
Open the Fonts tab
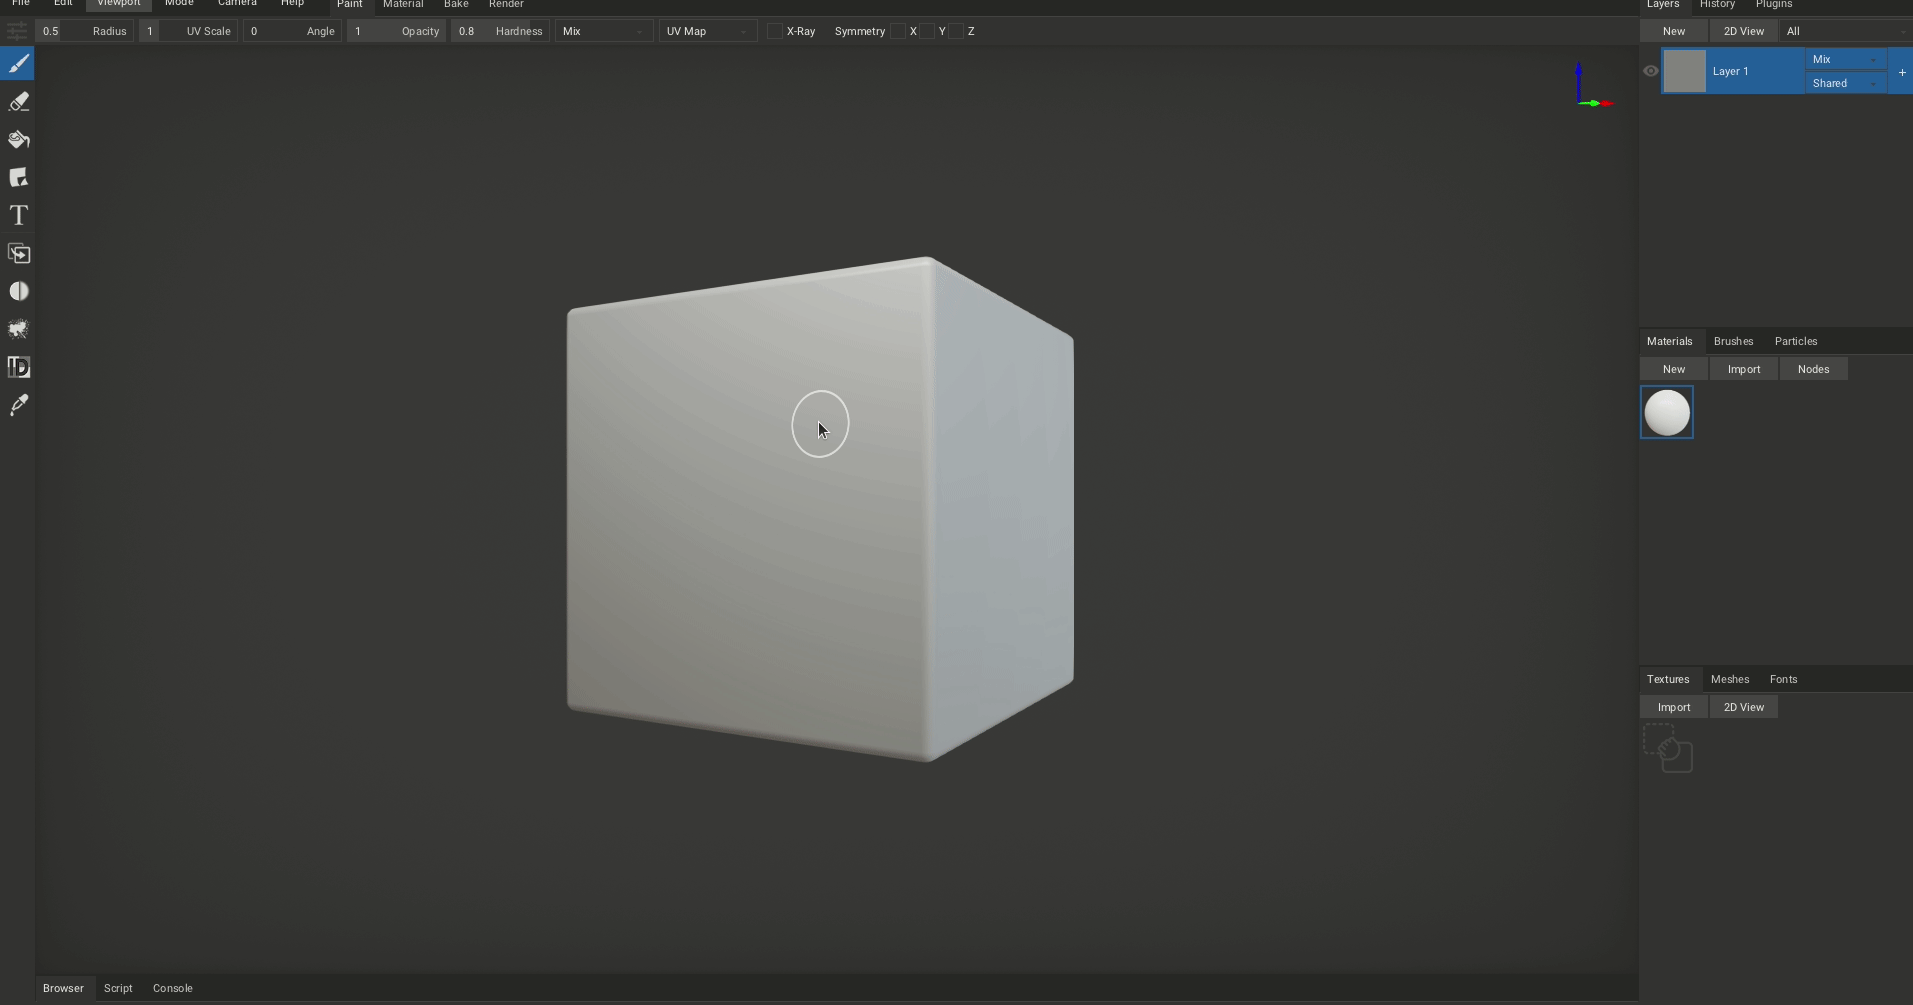pyautogui.click(x=1783, y=679)
